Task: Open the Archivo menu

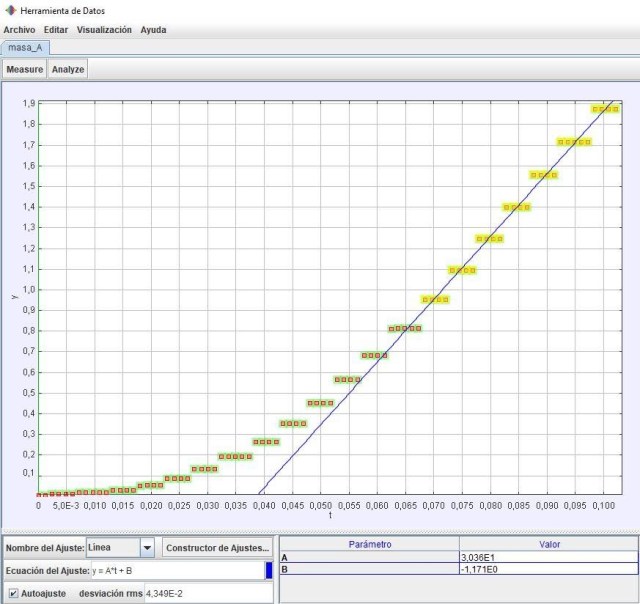Action: [19, 30]
